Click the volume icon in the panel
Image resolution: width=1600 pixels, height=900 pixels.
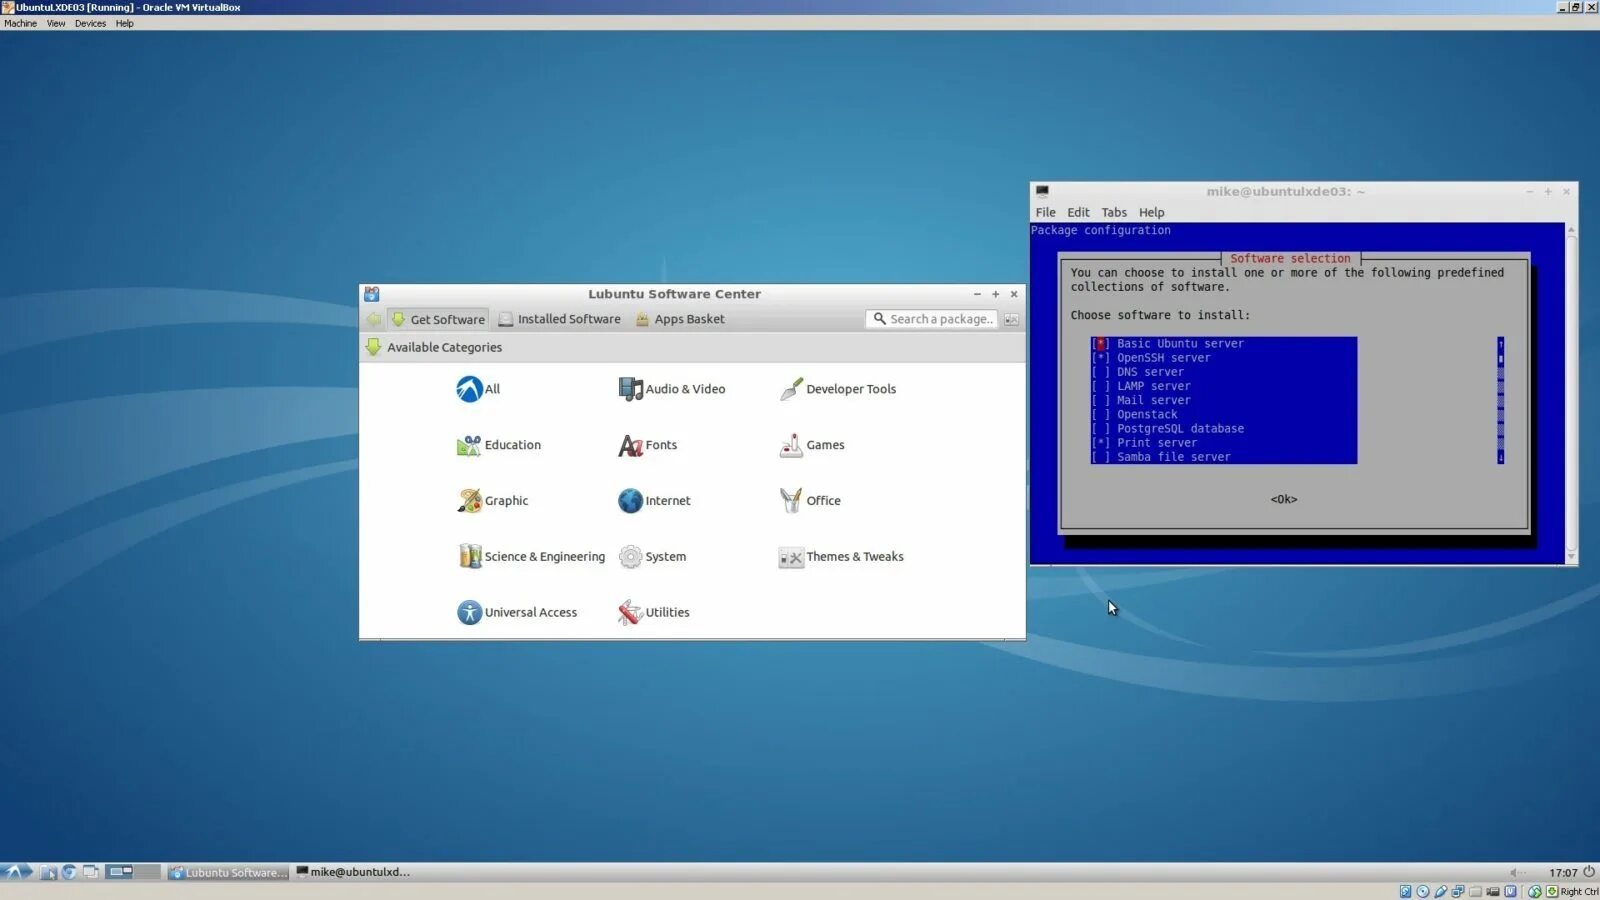[x=1517, y=873]
